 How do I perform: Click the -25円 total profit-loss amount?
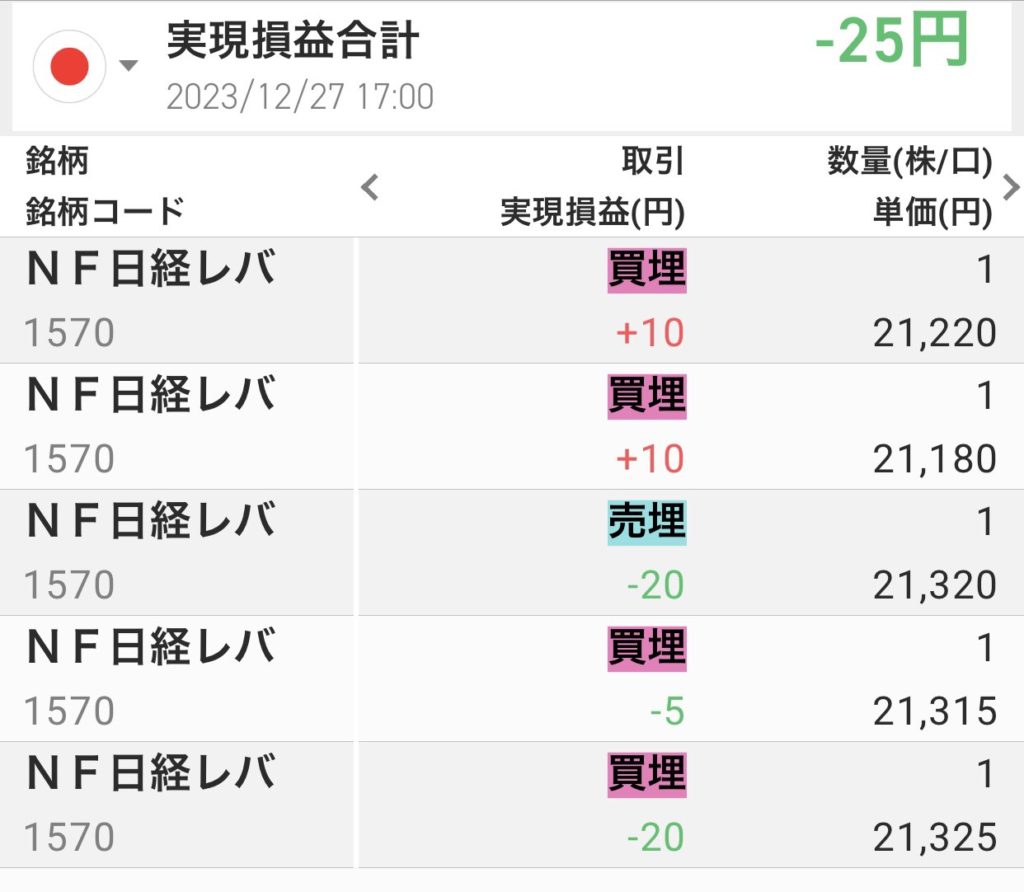(891, 42)
